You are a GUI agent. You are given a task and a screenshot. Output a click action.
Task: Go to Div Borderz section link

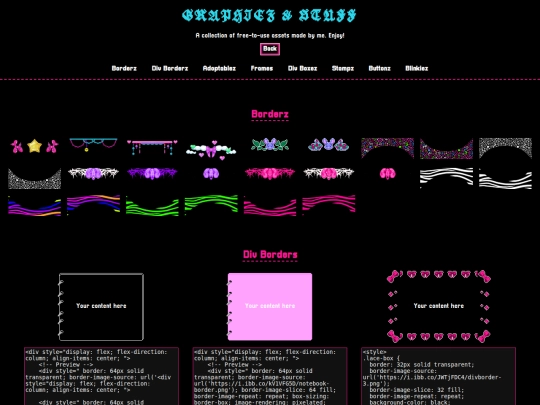point(170,68)
